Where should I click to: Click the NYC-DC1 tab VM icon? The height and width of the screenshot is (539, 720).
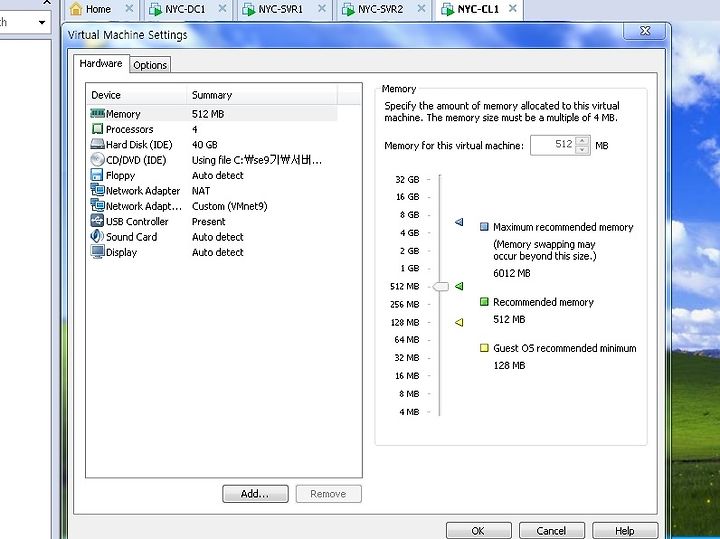coord(155,9)
